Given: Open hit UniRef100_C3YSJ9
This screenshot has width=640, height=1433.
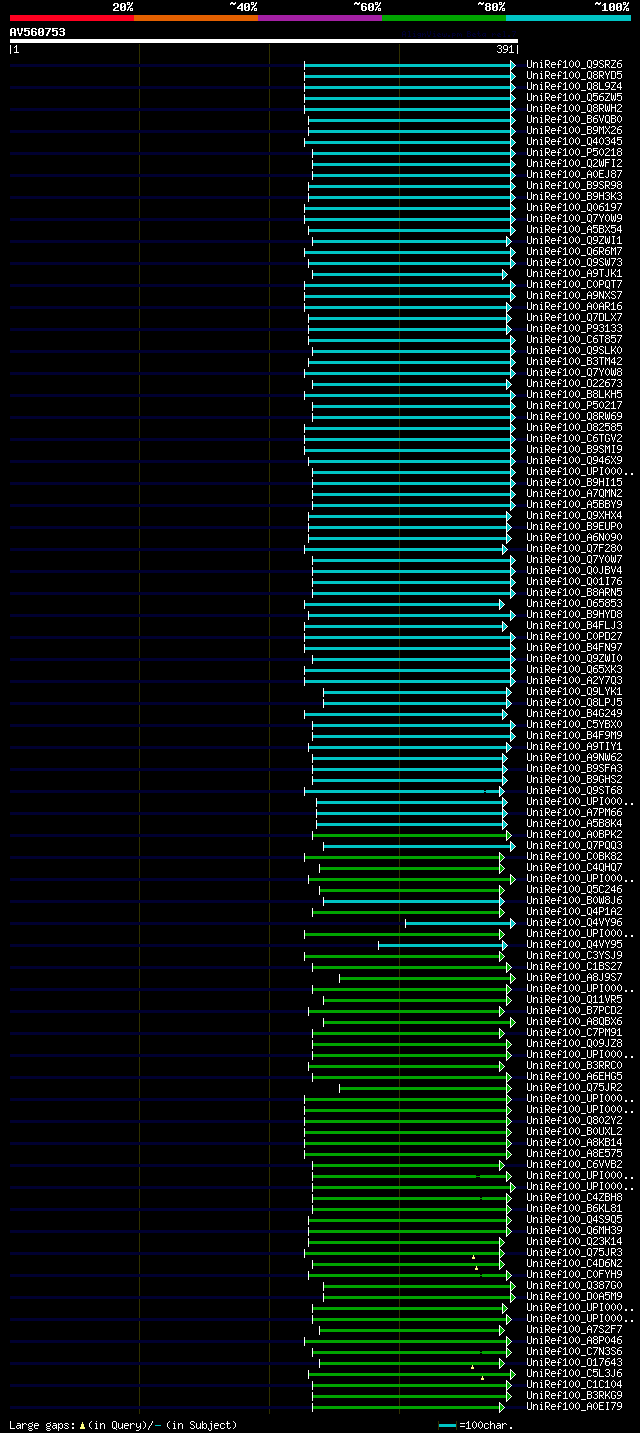Looking at the screenshot, I should [x=575, y=955].
